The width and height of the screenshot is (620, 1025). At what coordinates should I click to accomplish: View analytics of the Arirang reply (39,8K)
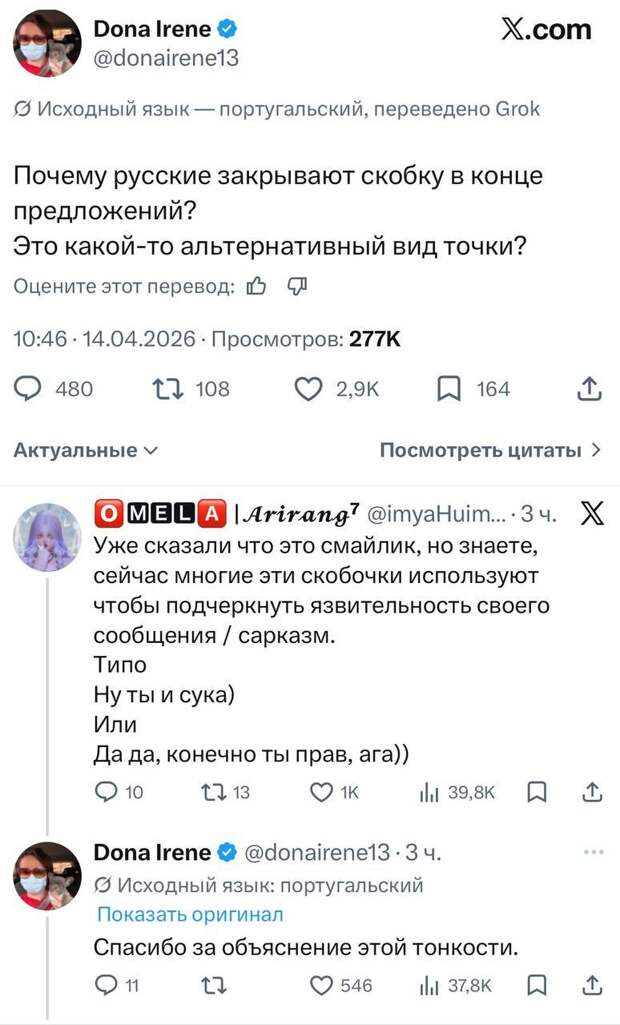click(x=433, y=793)
